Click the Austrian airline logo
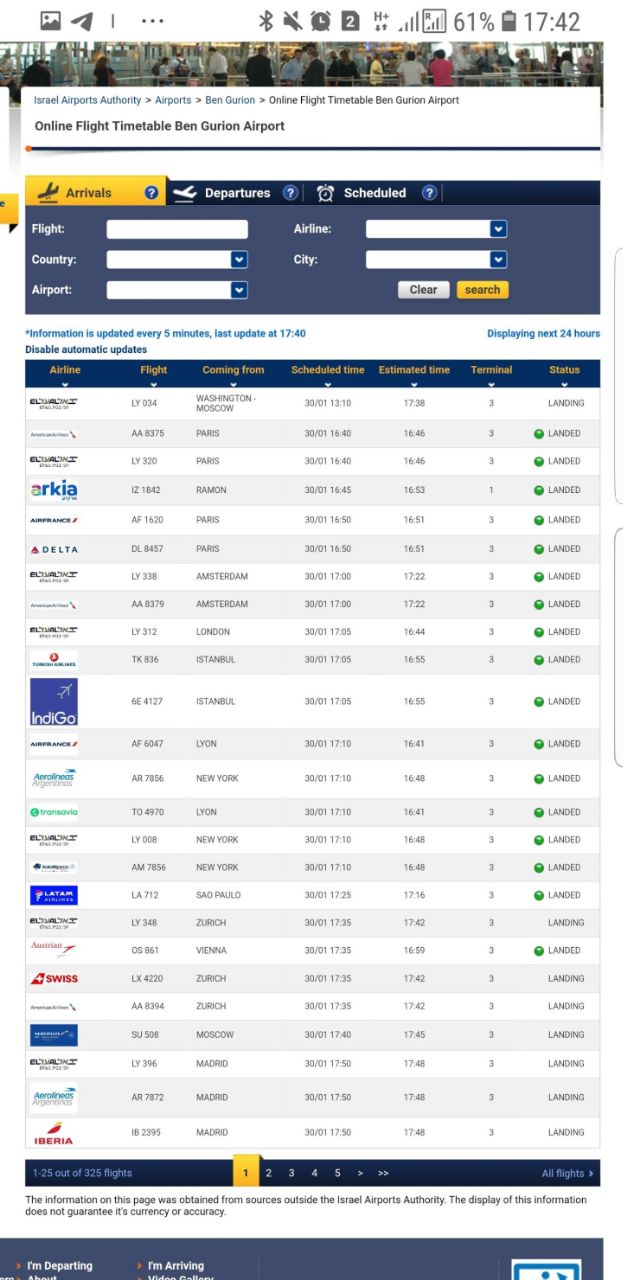623x1280 pixels. point(54,950)
